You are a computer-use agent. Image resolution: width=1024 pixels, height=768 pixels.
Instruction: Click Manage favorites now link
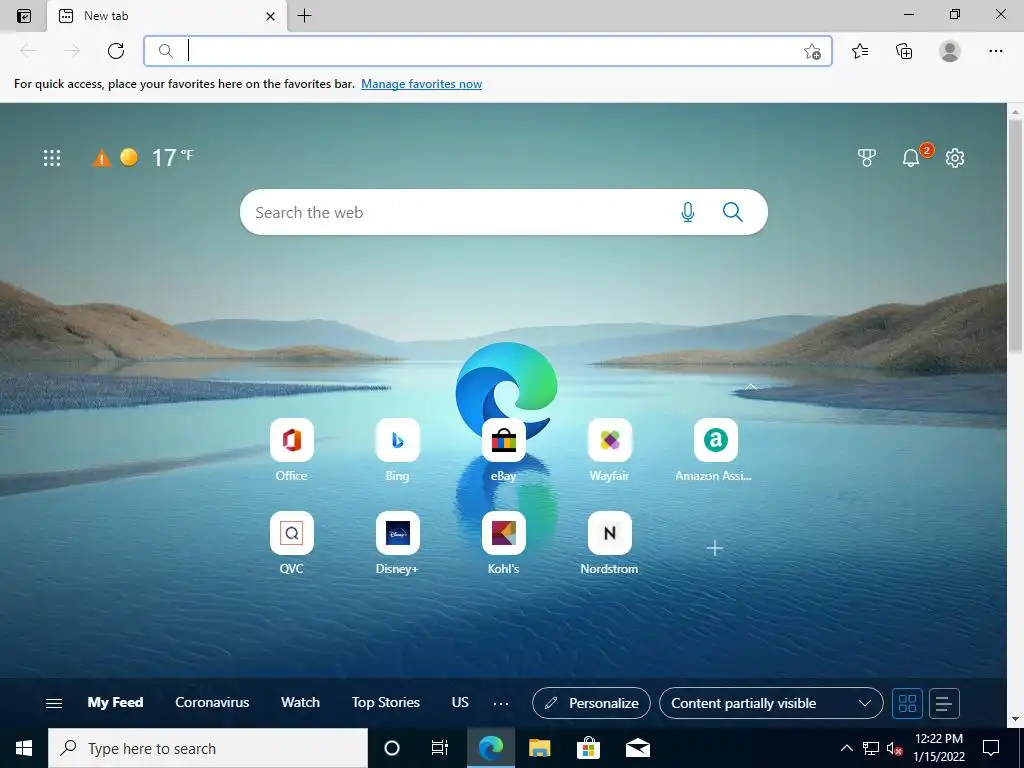click(x=421, y=84)
